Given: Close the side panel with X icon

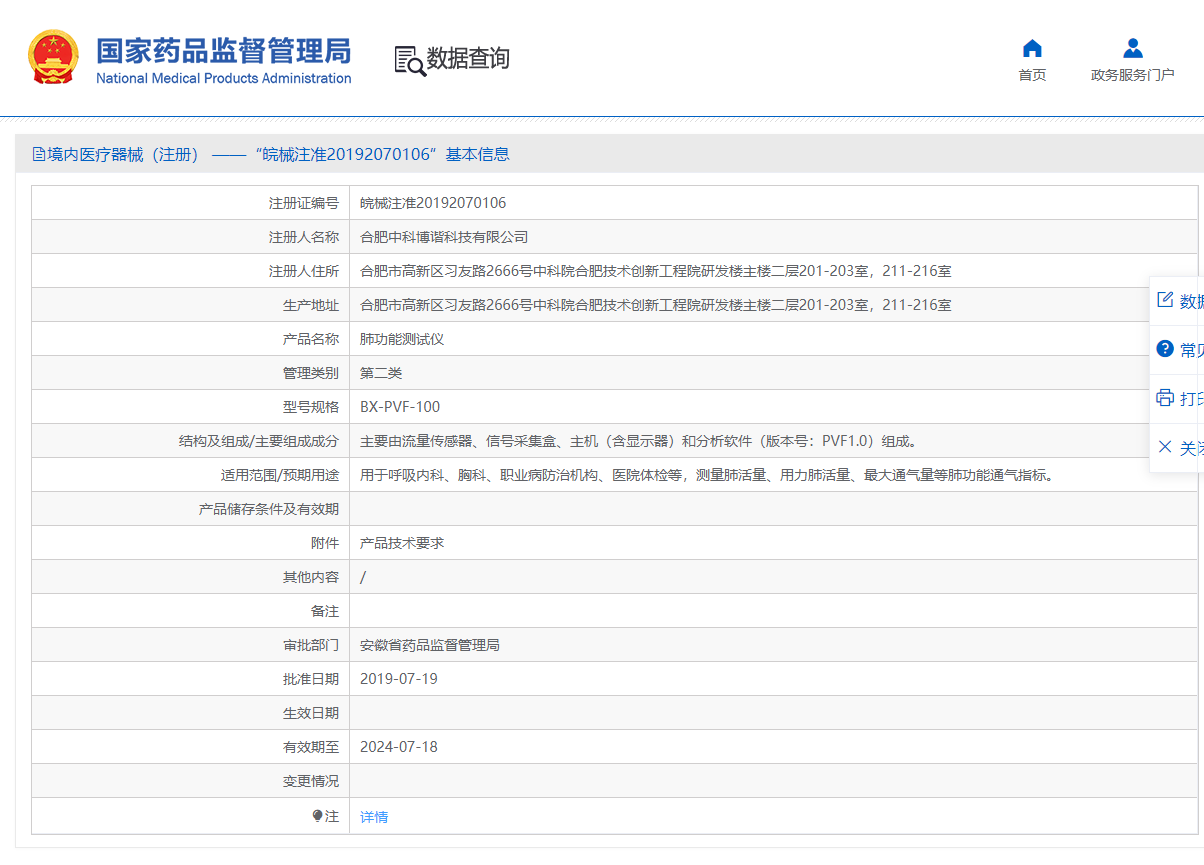Looking at the screenshot, I should [x=1164, y=447].
